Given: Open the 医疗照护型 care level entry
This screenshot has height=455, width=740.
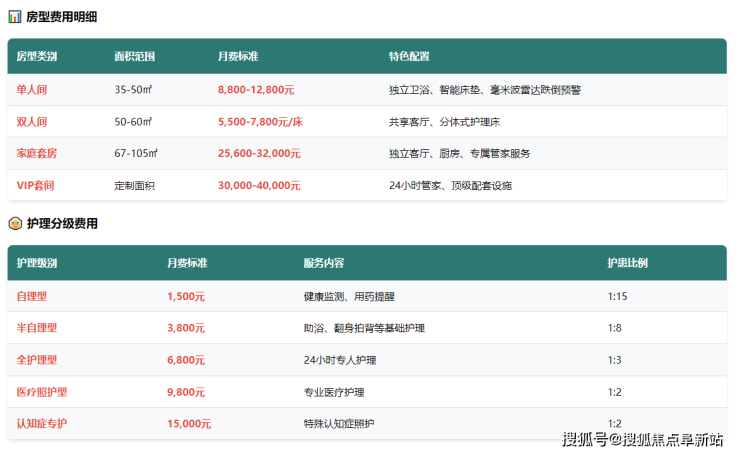Looking at the screenshot, I should click(x=42, y=392).
